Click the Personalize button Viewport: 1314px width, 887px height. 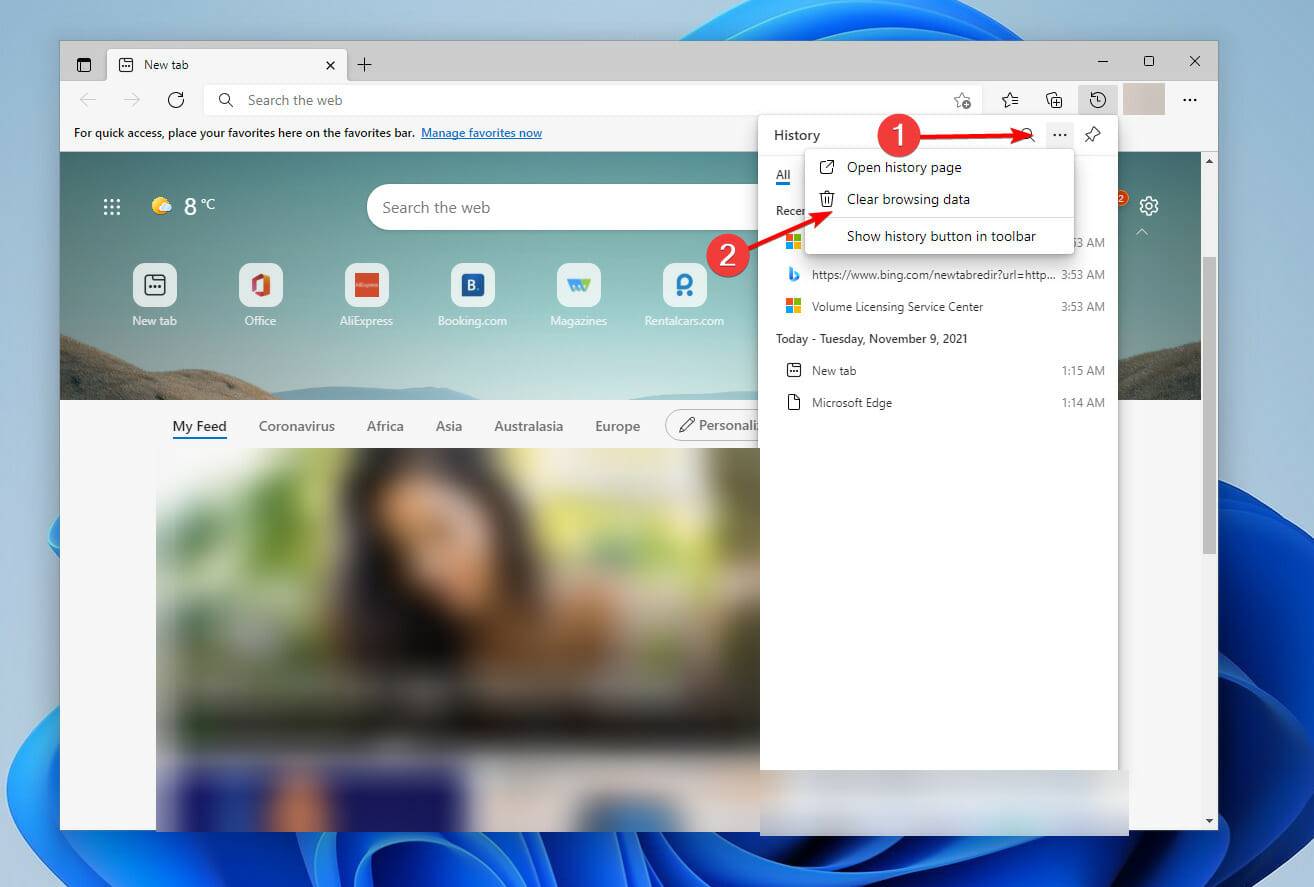(x=713, y=425)
